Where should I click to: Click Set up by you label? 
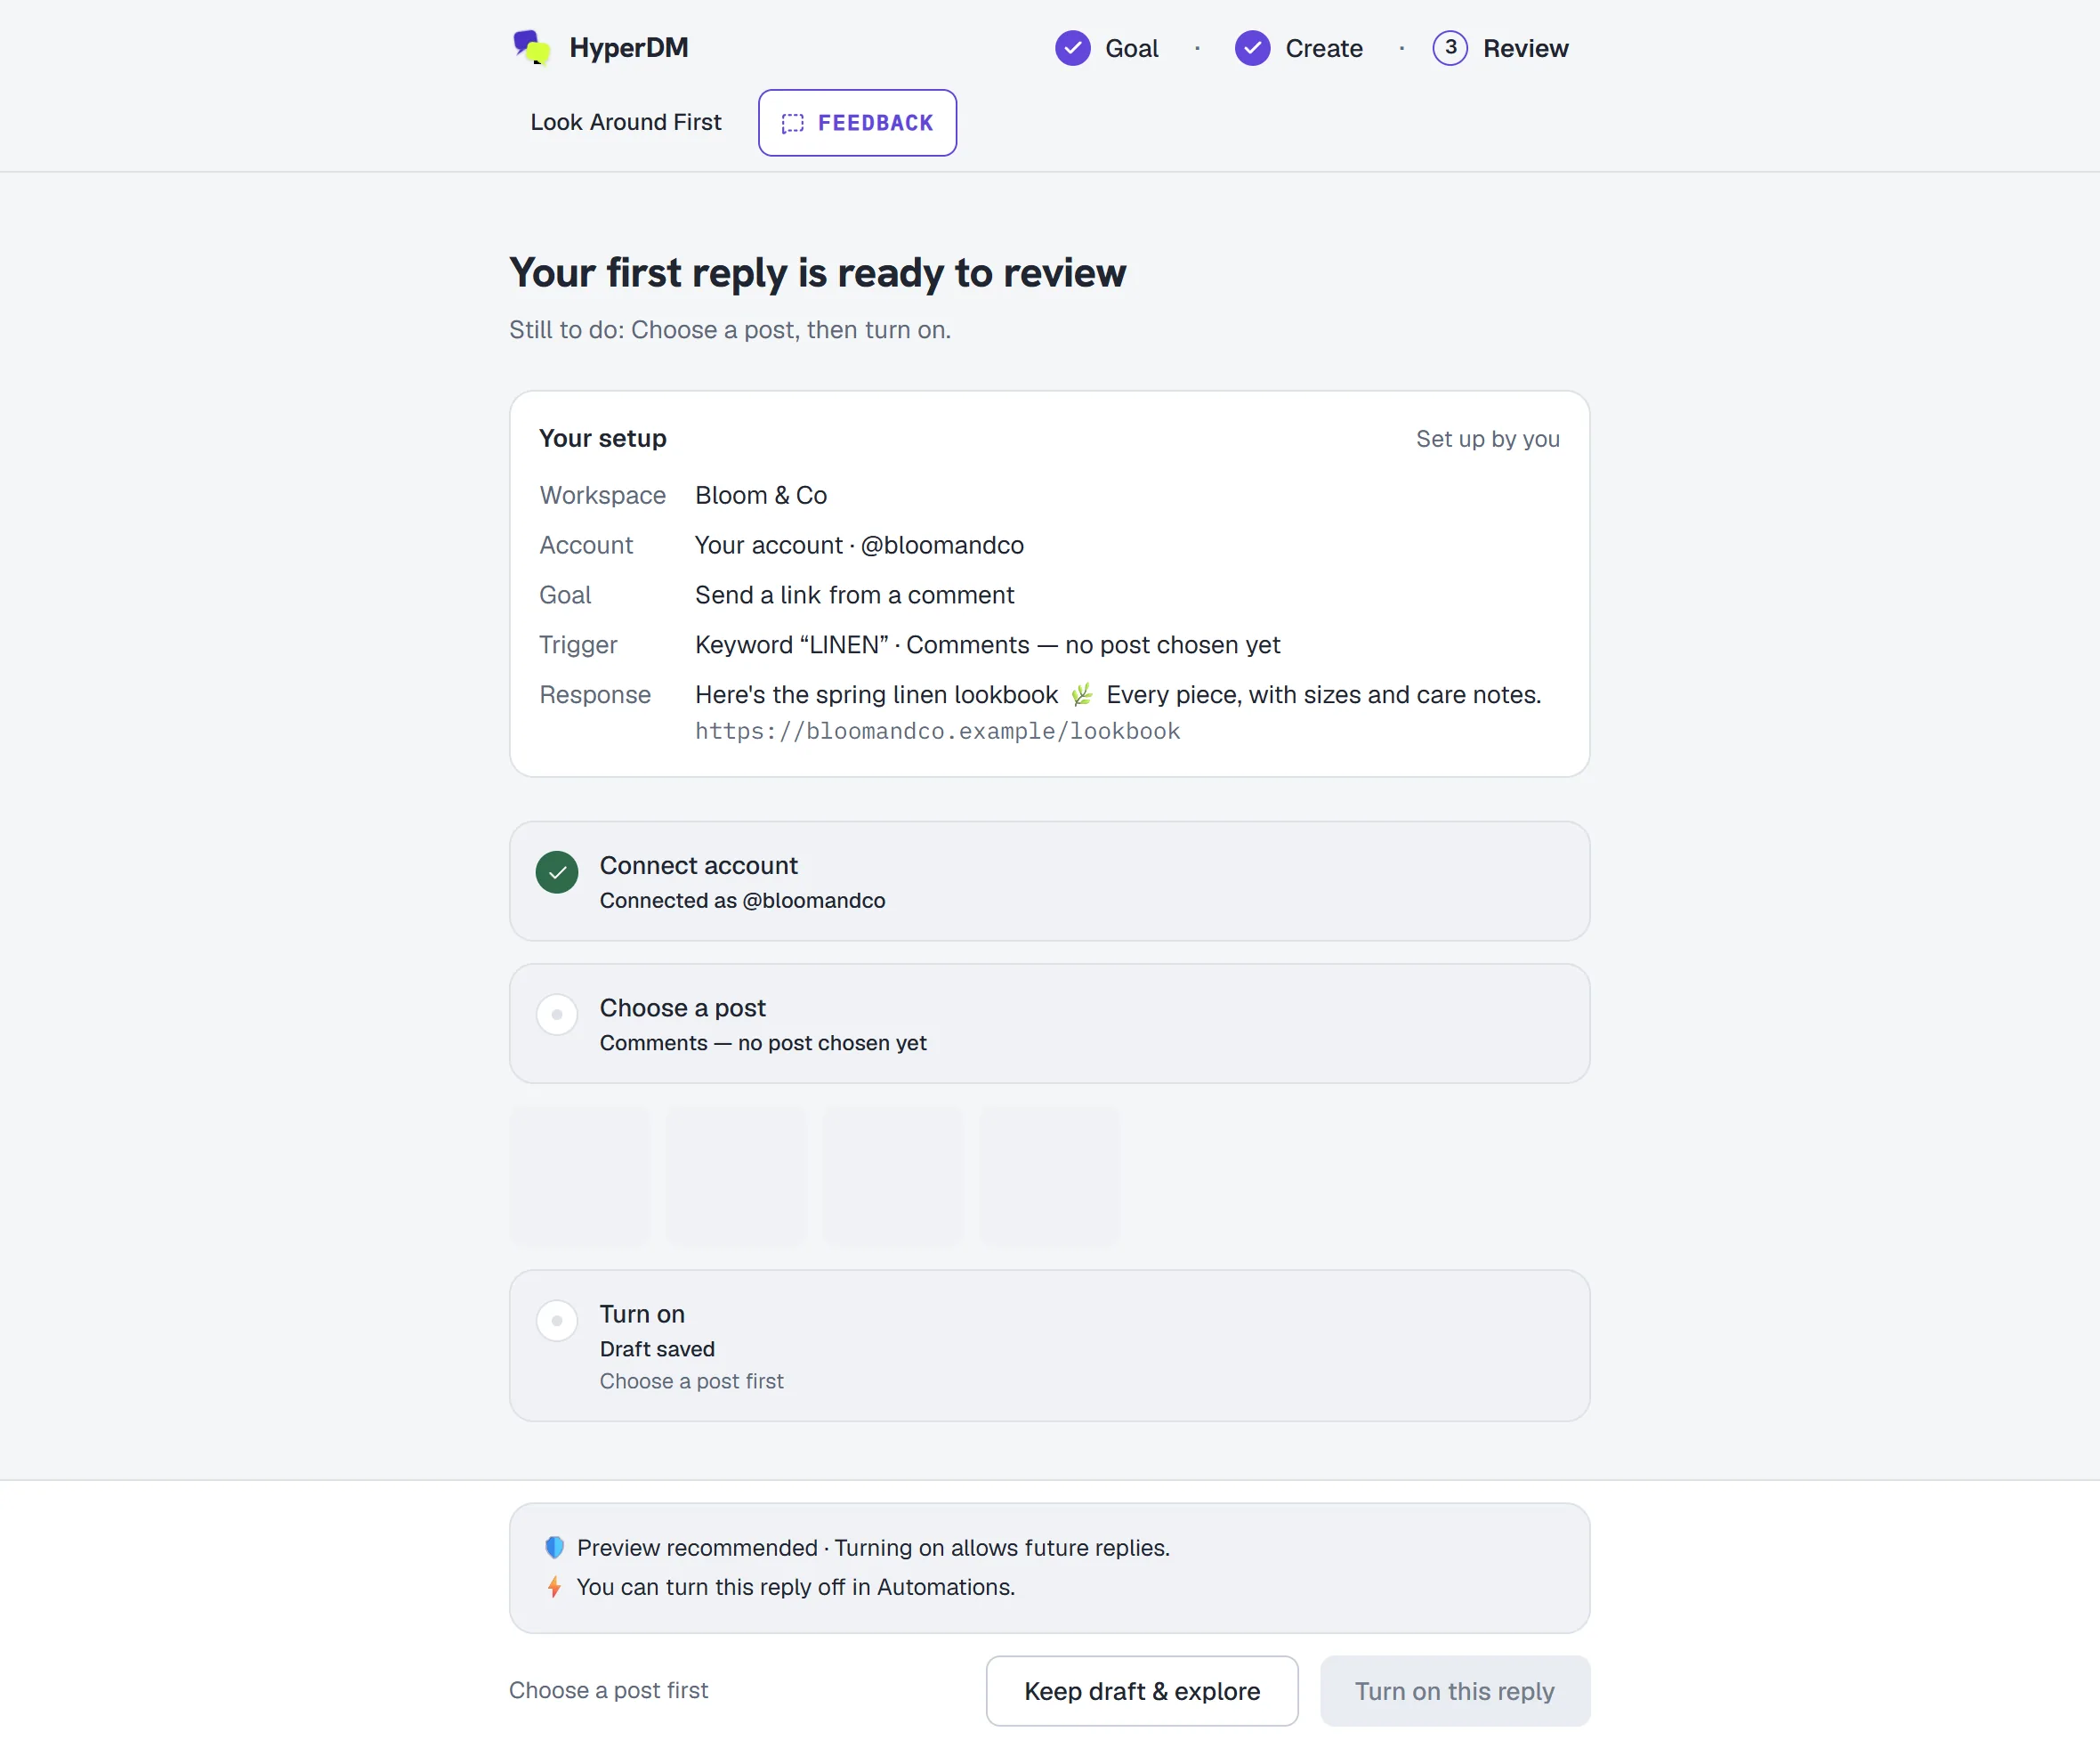pos(1488,438)
